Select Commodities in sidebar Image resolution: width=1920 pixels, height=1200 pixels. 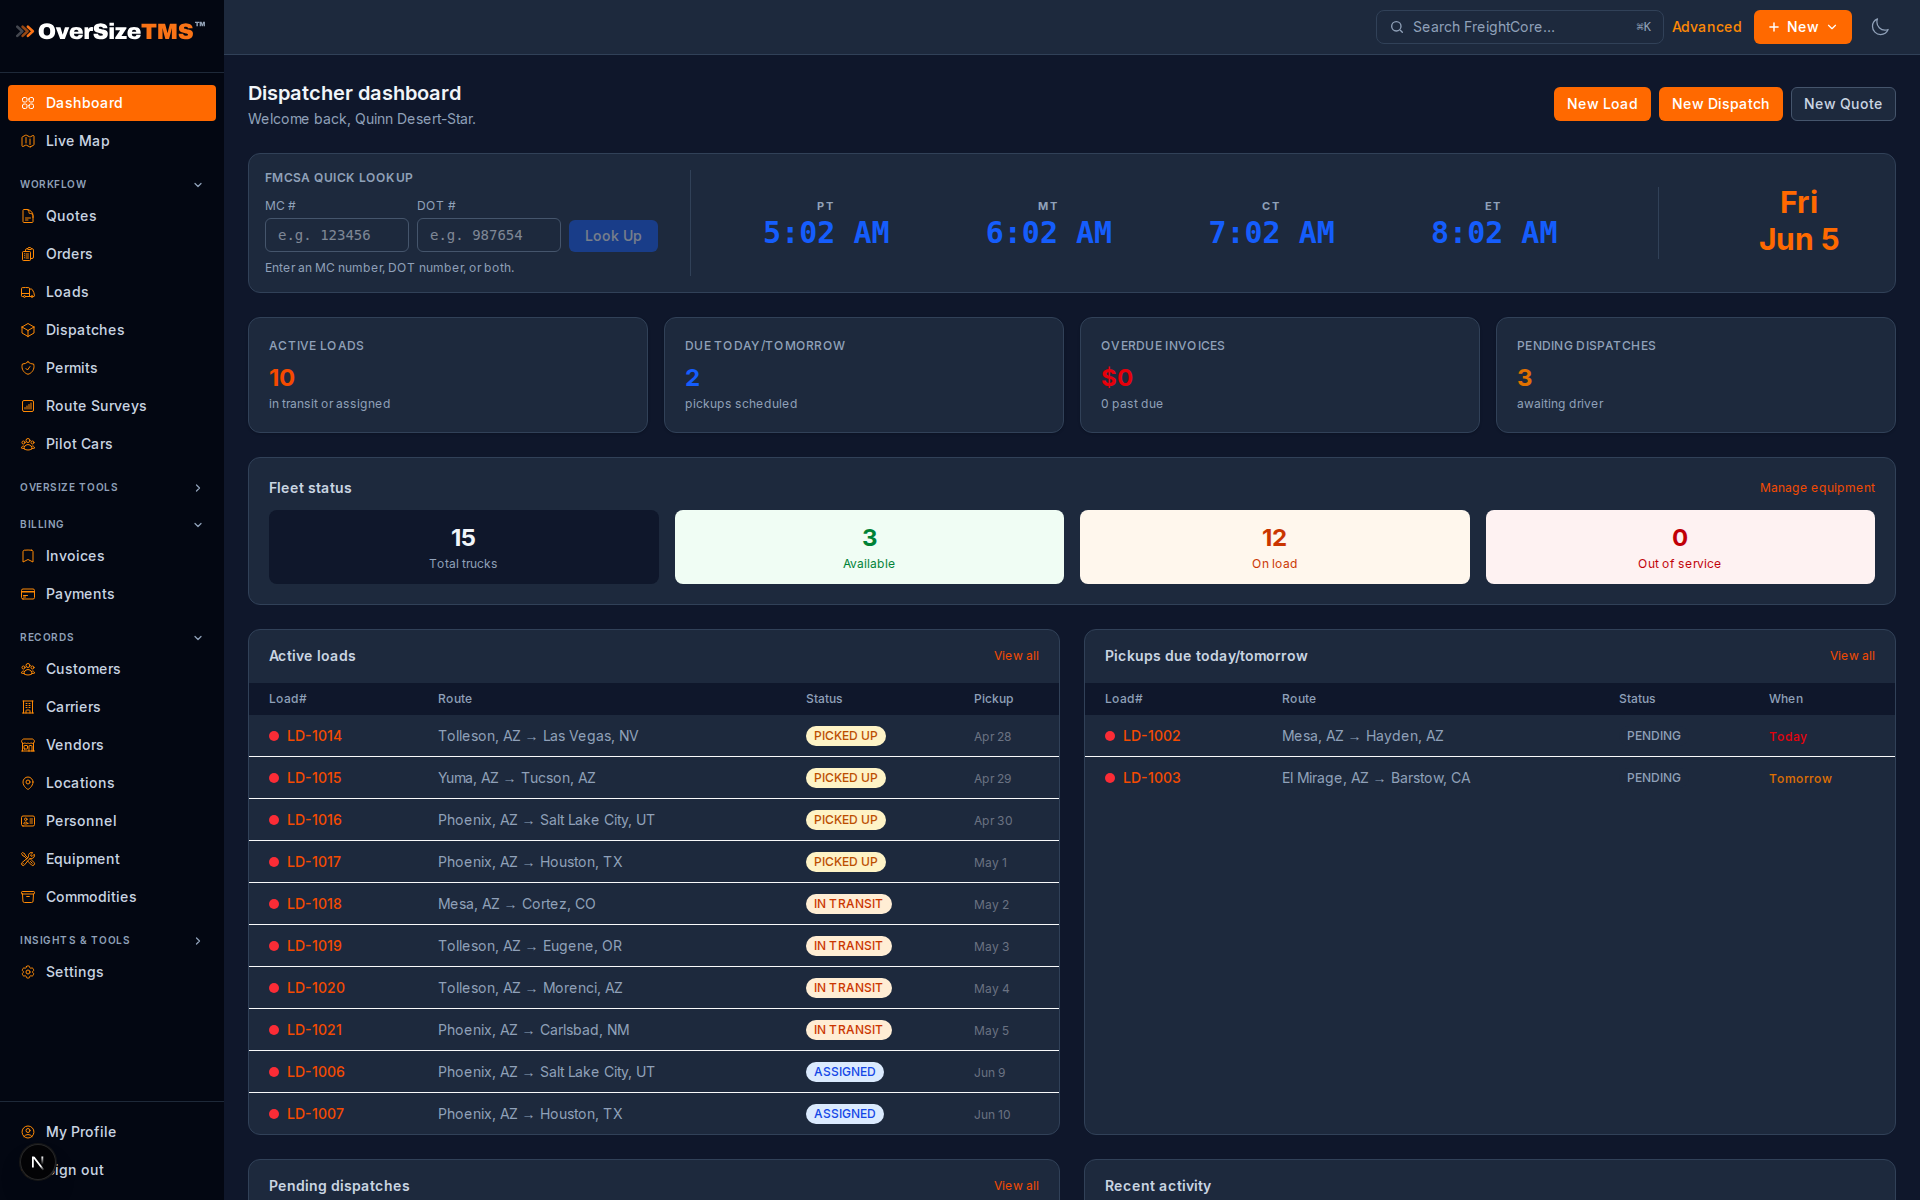click(x=112, y=897)
